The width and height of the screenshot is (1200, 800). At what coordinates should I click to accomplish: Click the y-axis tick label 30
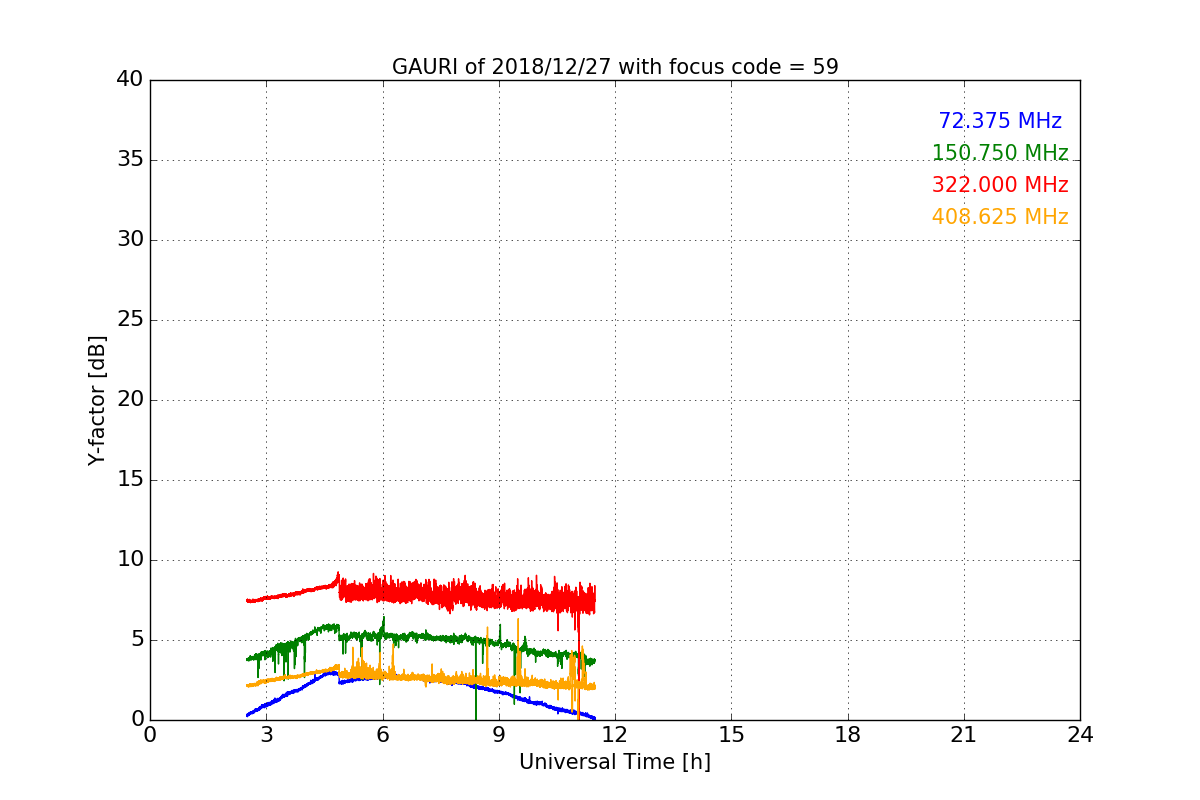pos(130,240)
